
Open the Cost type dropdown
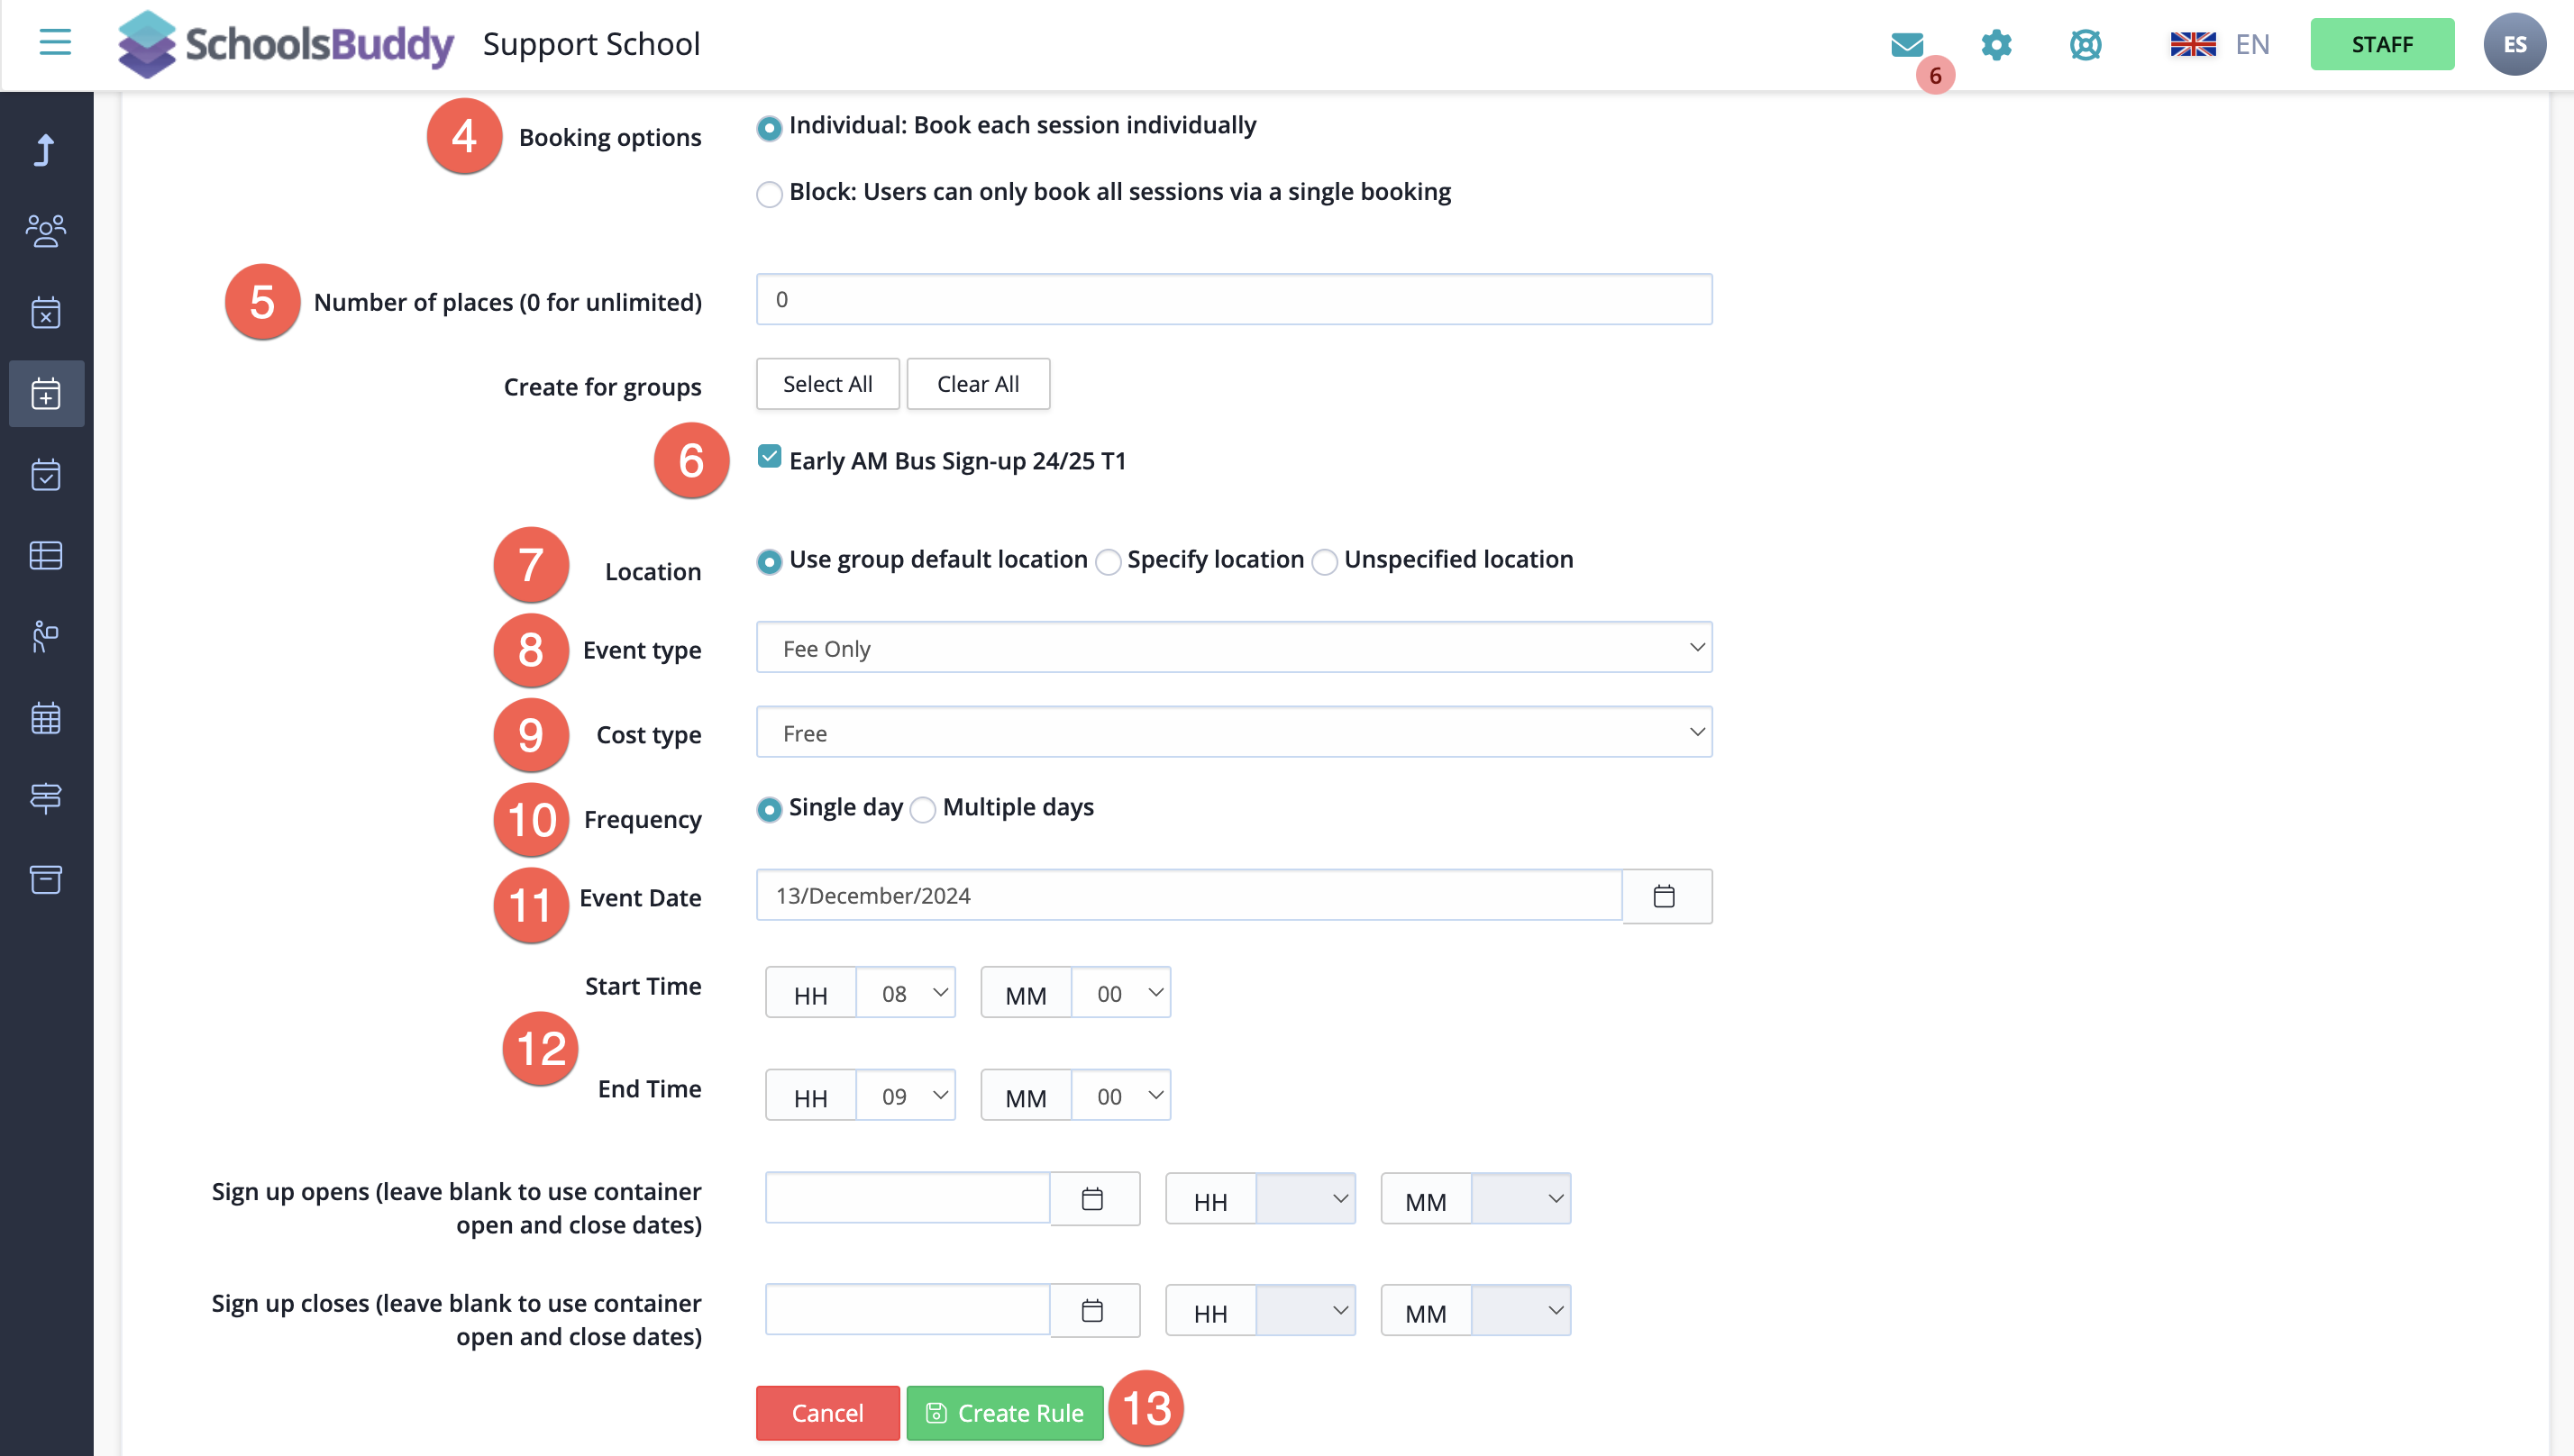[1234, 733]
